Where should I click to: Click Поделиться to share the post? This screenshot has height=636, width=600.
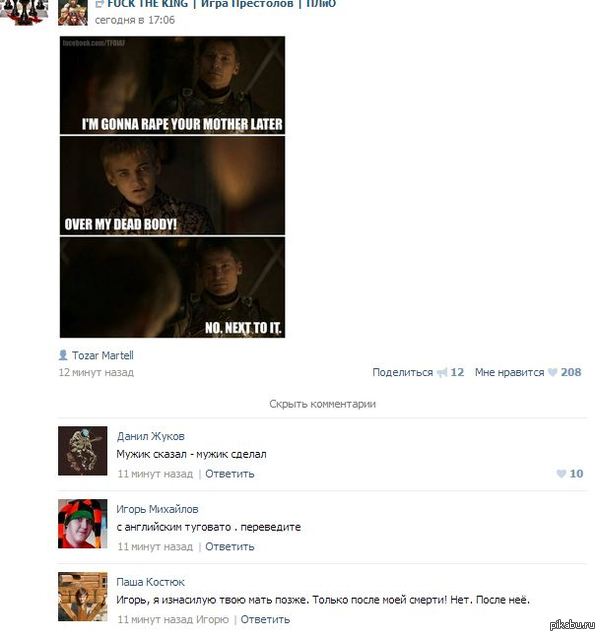[x=402, y=372]
